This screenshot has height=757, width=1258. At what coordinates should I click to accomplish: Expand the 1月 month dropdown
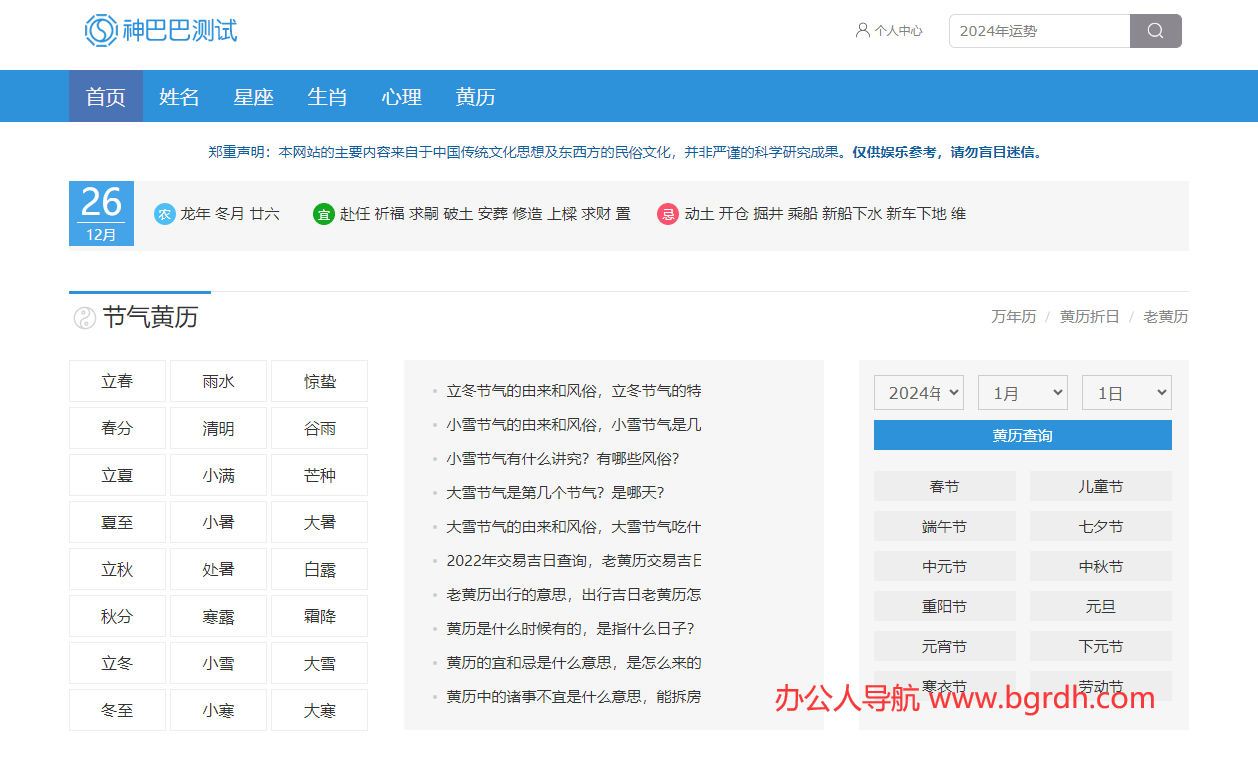point(1022,393)
